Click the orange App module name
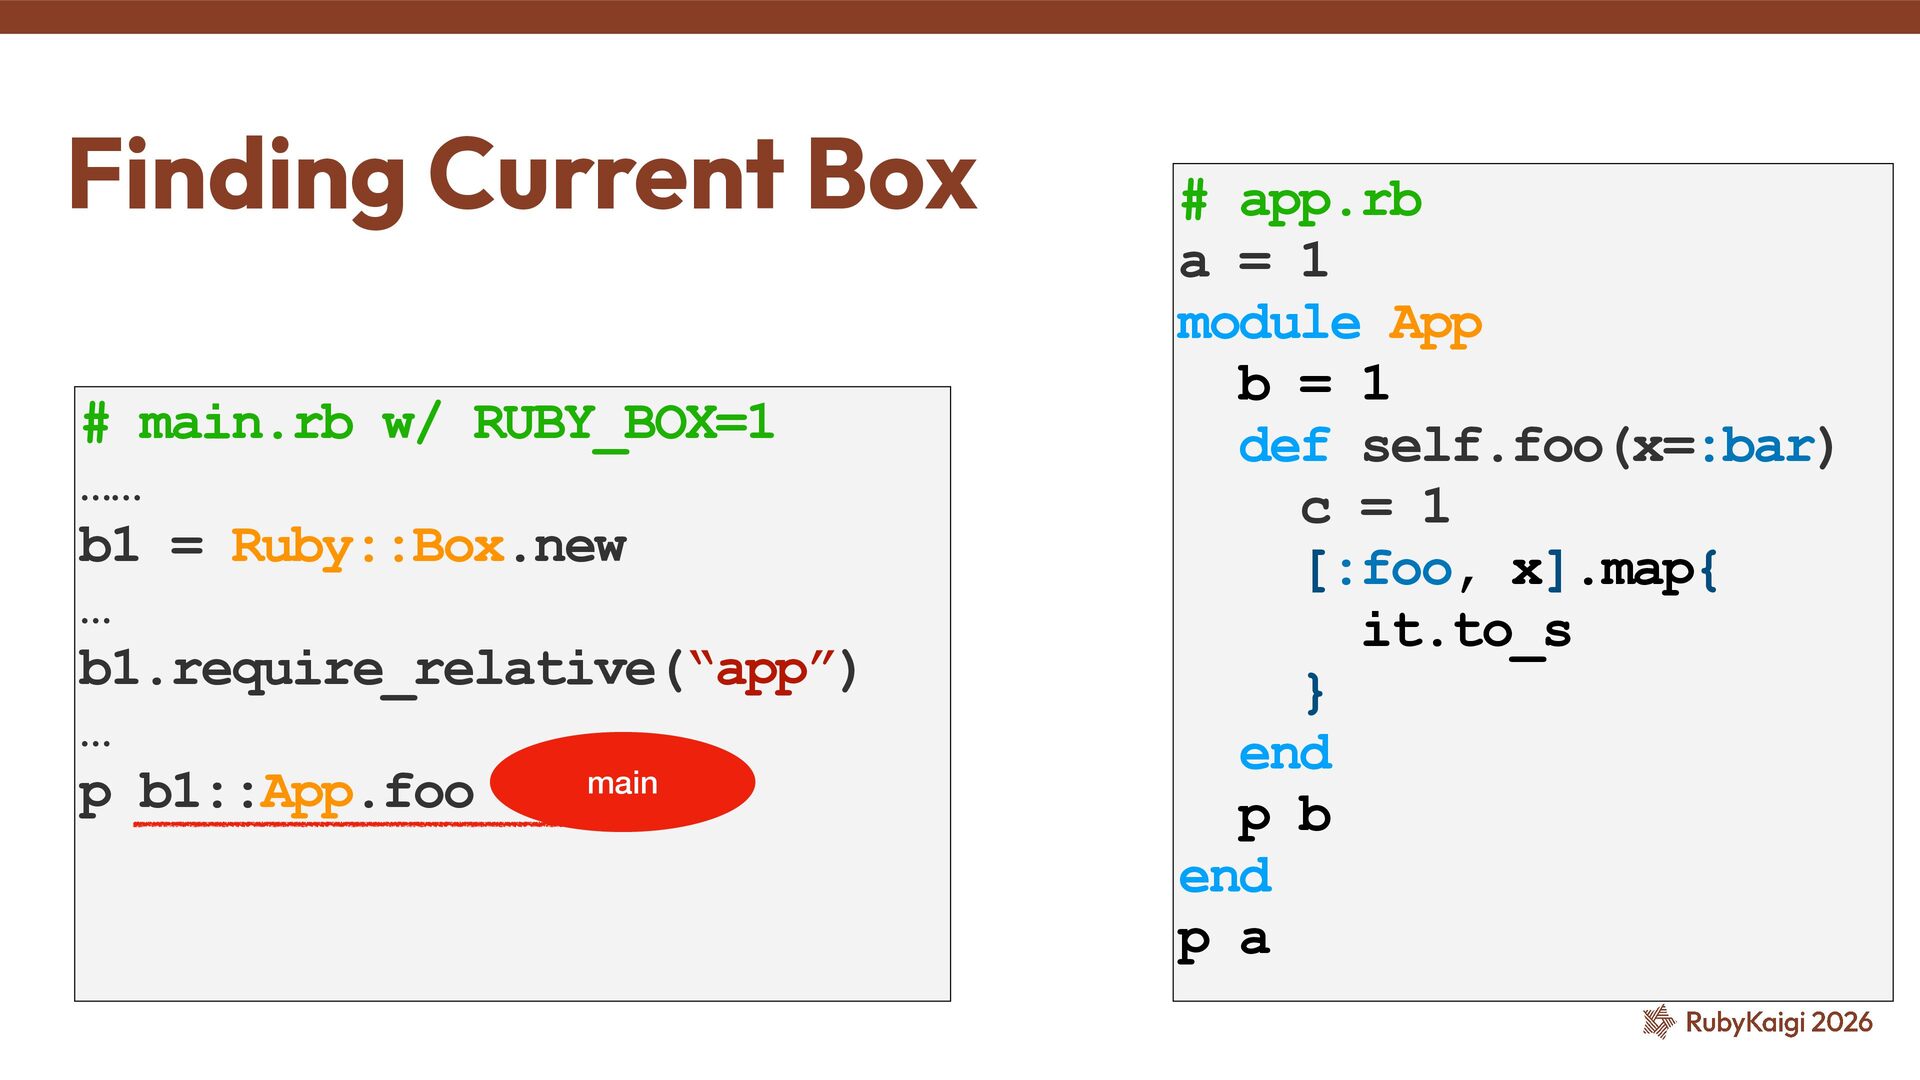1920x1080 pixels. pos(1435,324)
